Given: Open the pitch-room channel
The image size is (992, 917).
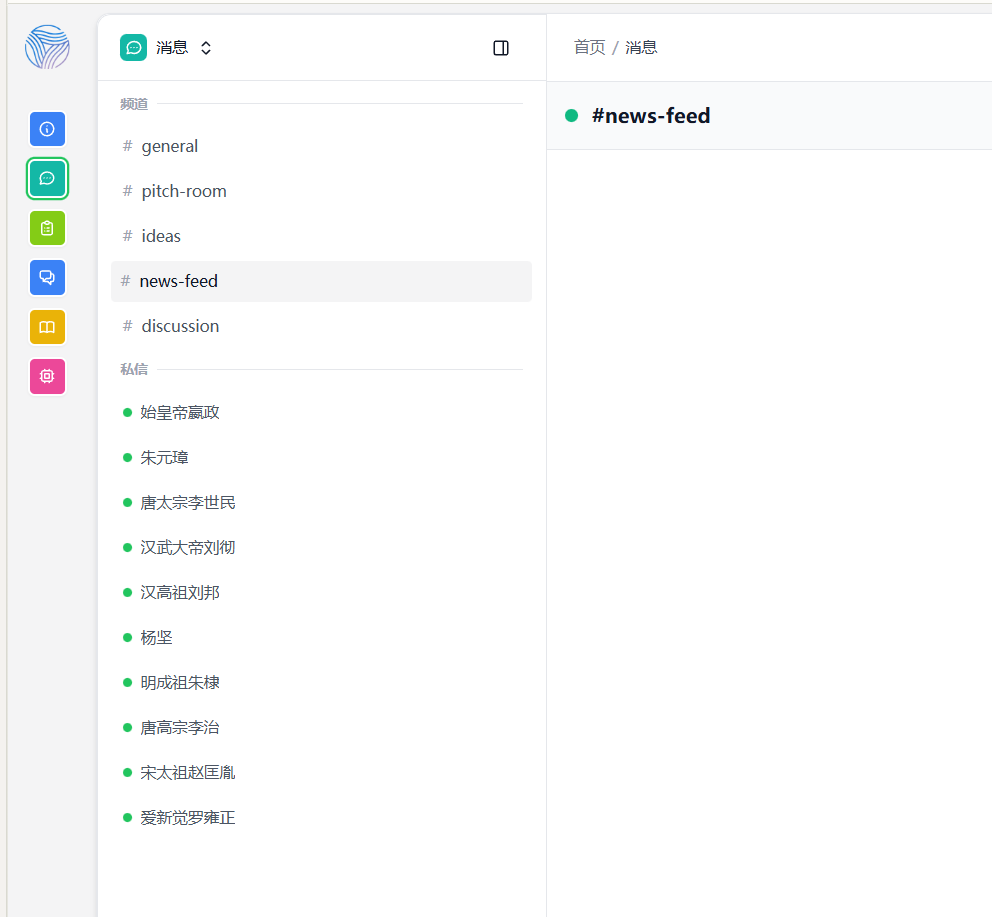Looking at the screenshot, I should pos(321,191).
